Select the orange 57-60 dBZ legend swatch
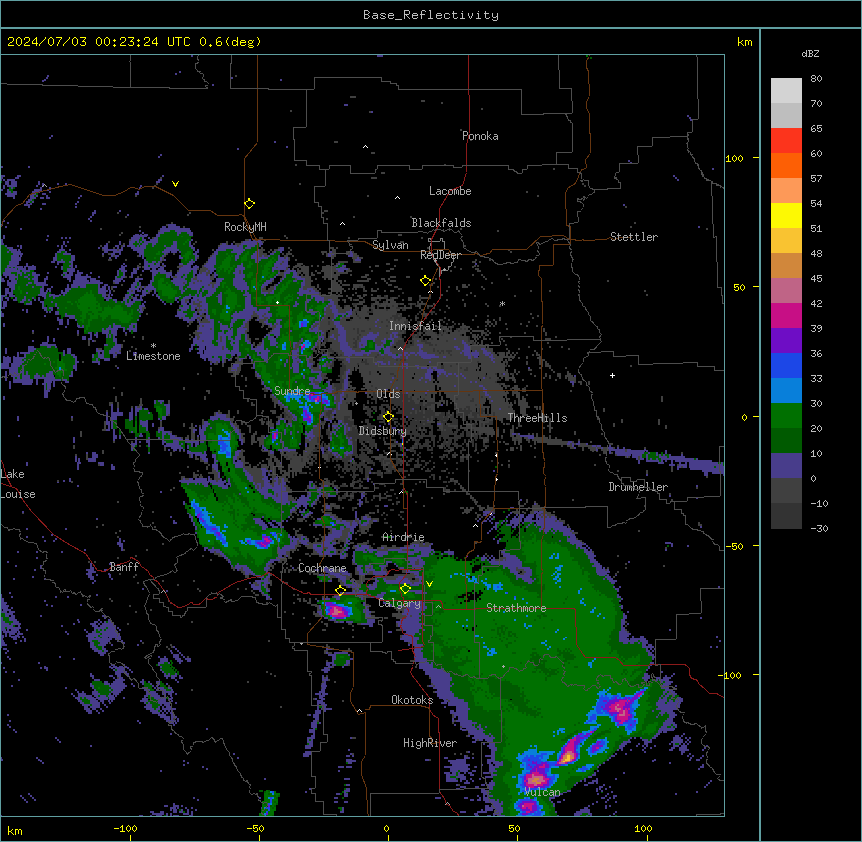862x842 pixels. (786, 165)
